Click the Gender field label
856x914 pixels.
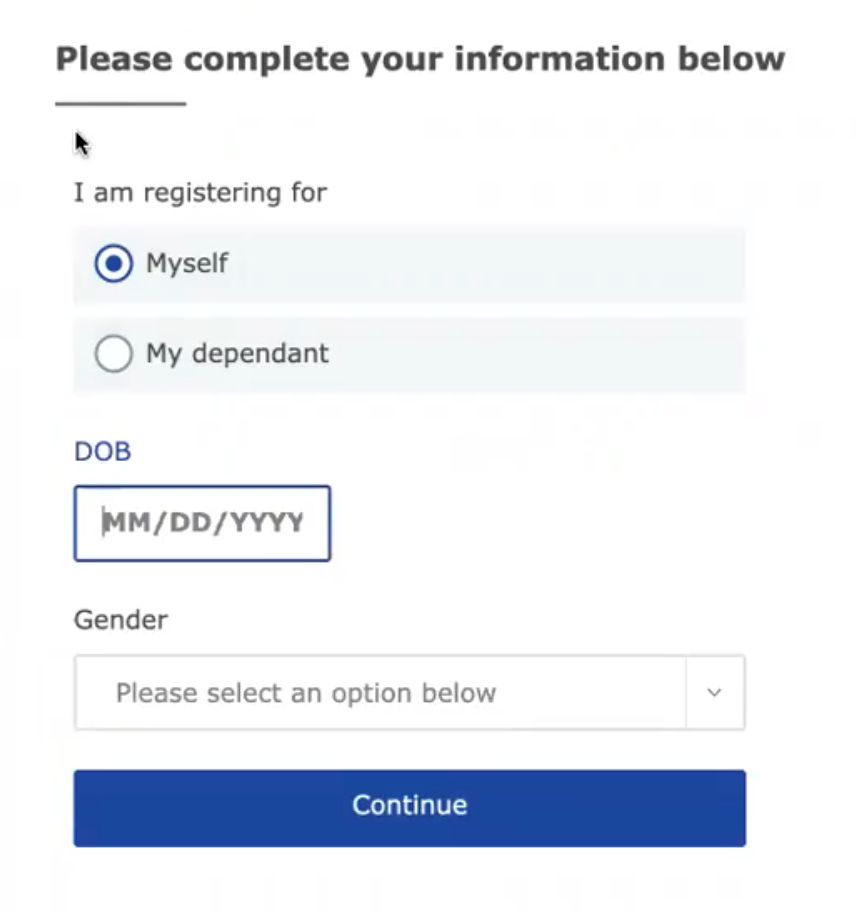(x=120, y=620)
